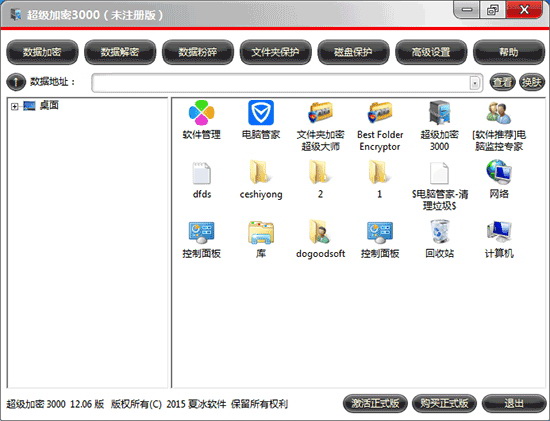This screenshot has height=421, width=550.
Task: Click the up-arrow button beside 数据地址
Action: pyautogui.click(x=16, y=82)
